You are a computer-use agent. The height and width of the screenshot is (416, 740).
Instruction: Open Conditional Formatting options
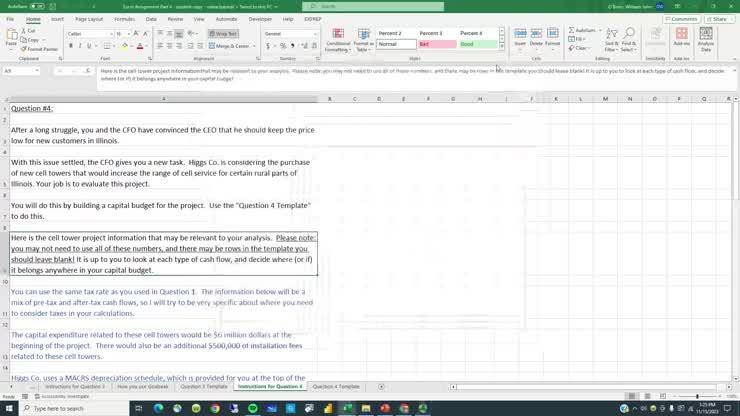coord(338,38)
